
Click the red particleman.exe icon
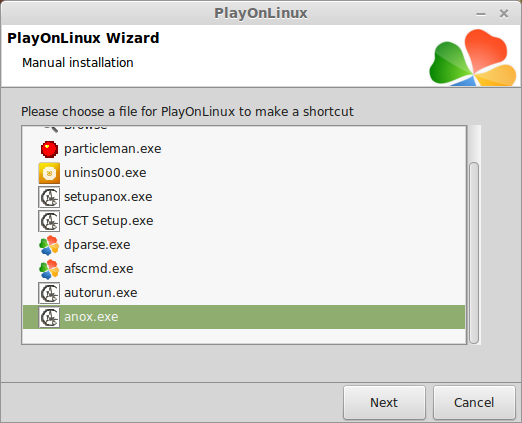(49, 149)
